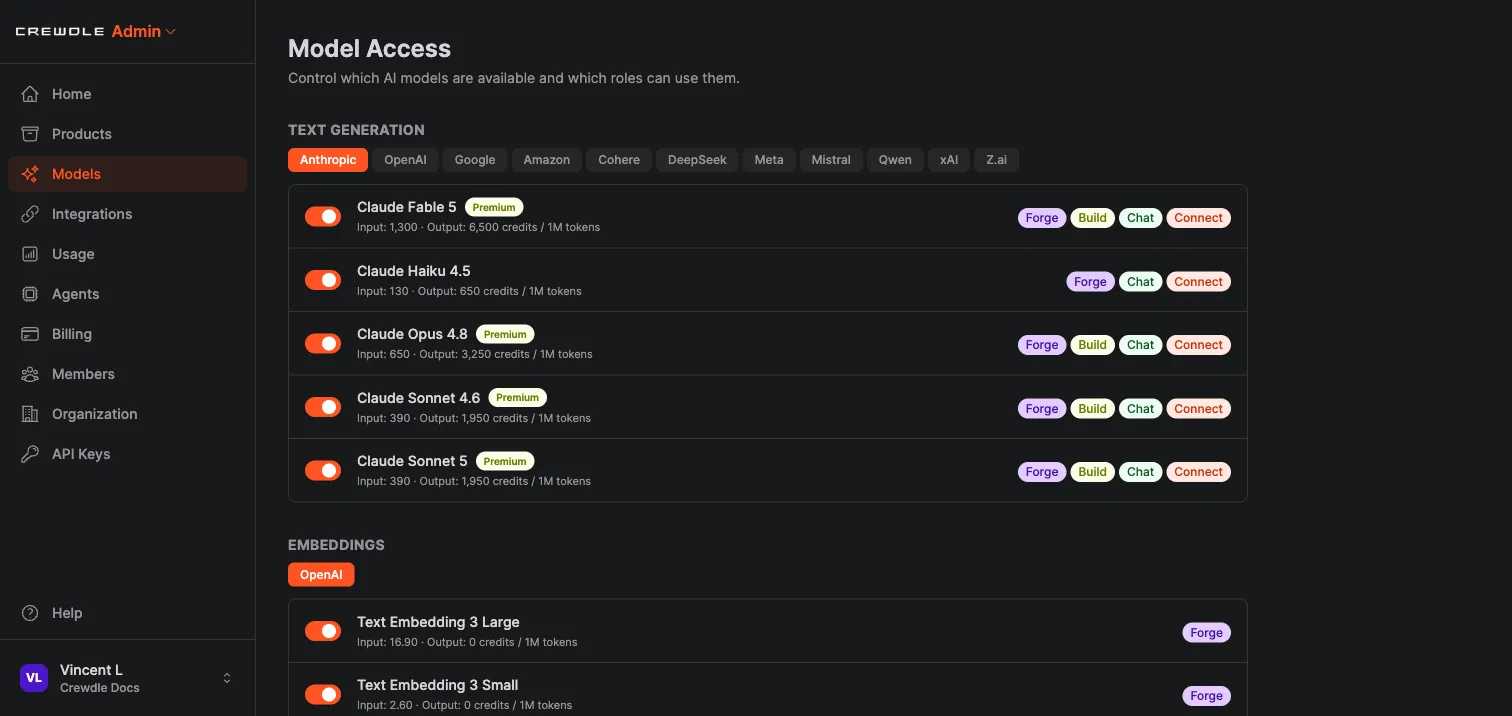Open the Amazon provider tab

[x=547, y=160]
